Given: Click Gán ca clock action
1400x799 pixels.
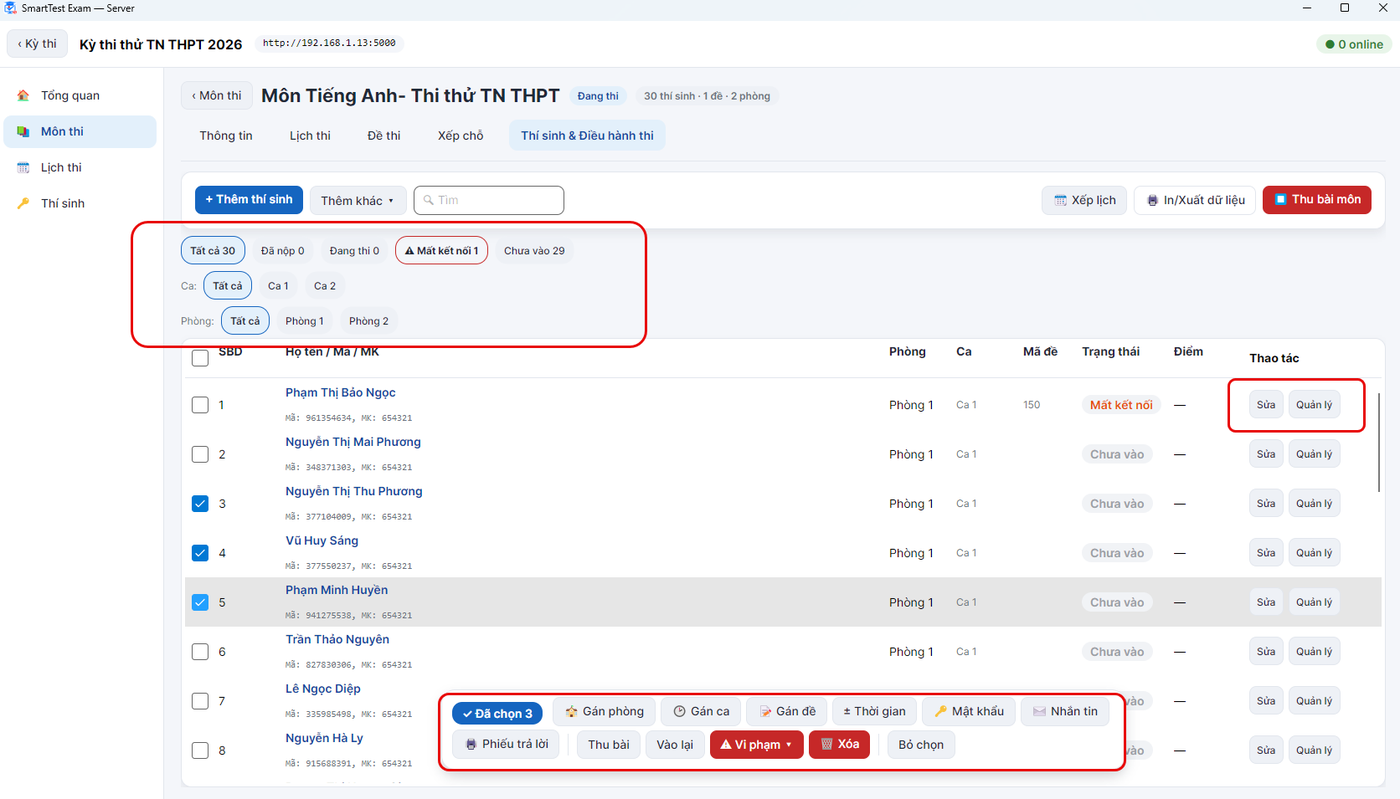Looking at the screenshot, I should [x=701, y=712].
